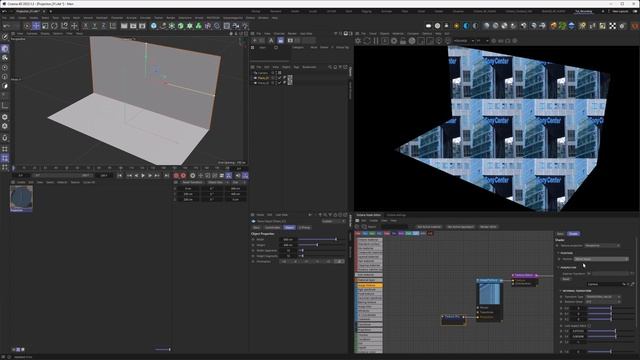Image resolution: width=640 pixels, height=360 pixels.
Task: Click the checkerboard icon in top-right toolbar
Action: pyautogui.click(x=613, y=26)
